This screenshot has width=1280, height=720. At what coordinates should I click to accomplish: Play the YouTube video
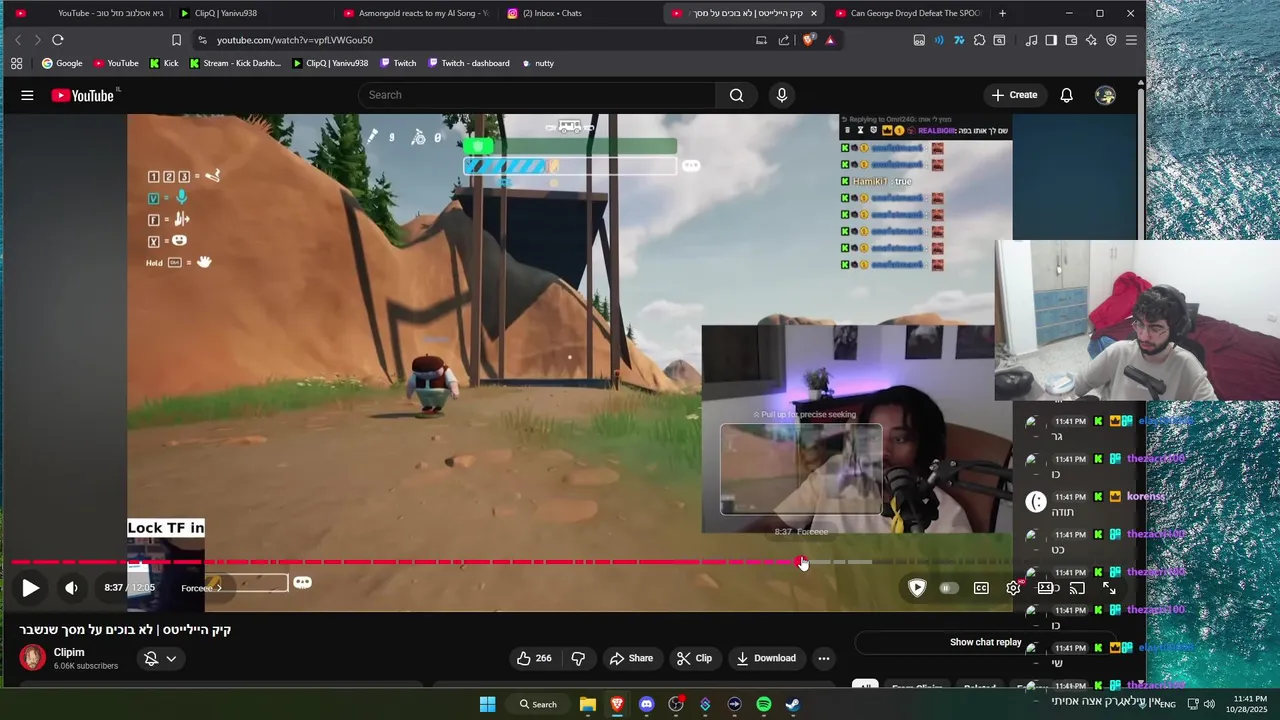pyautogui.click(x=31, y=588)
